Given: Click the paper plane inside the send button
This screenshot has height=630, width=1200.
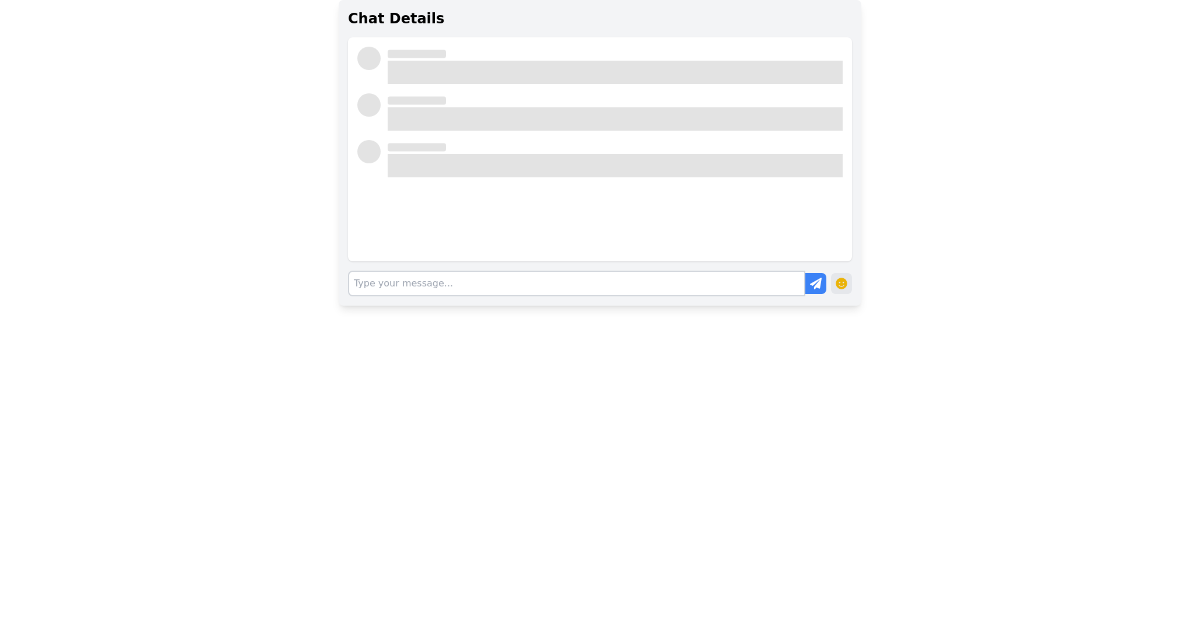Looking at the screenshot, I should click(x=815, y=283).
